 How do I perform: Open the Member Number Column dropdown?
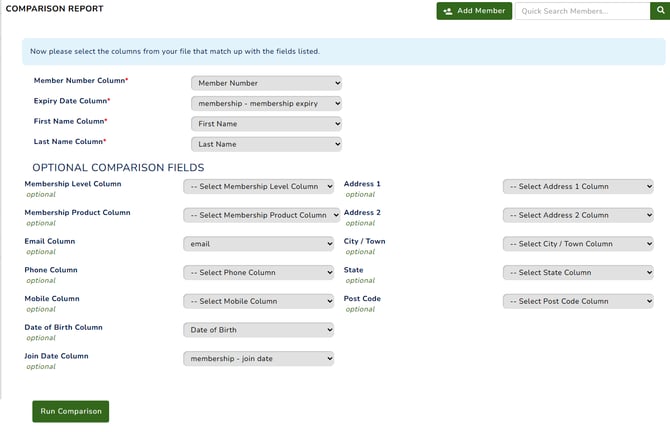pos(266,83)
